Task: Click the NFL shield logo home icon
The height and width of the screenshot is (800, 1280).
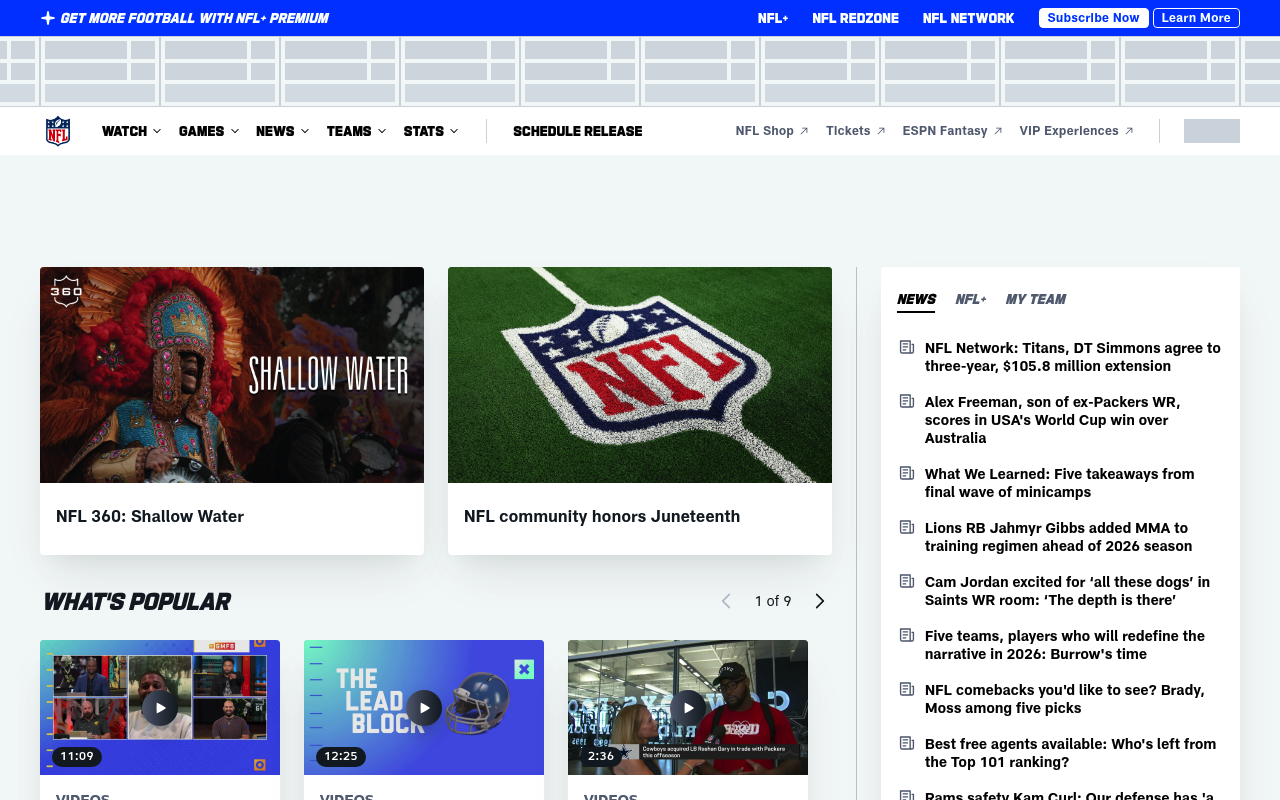Action: tap(58, 131)
